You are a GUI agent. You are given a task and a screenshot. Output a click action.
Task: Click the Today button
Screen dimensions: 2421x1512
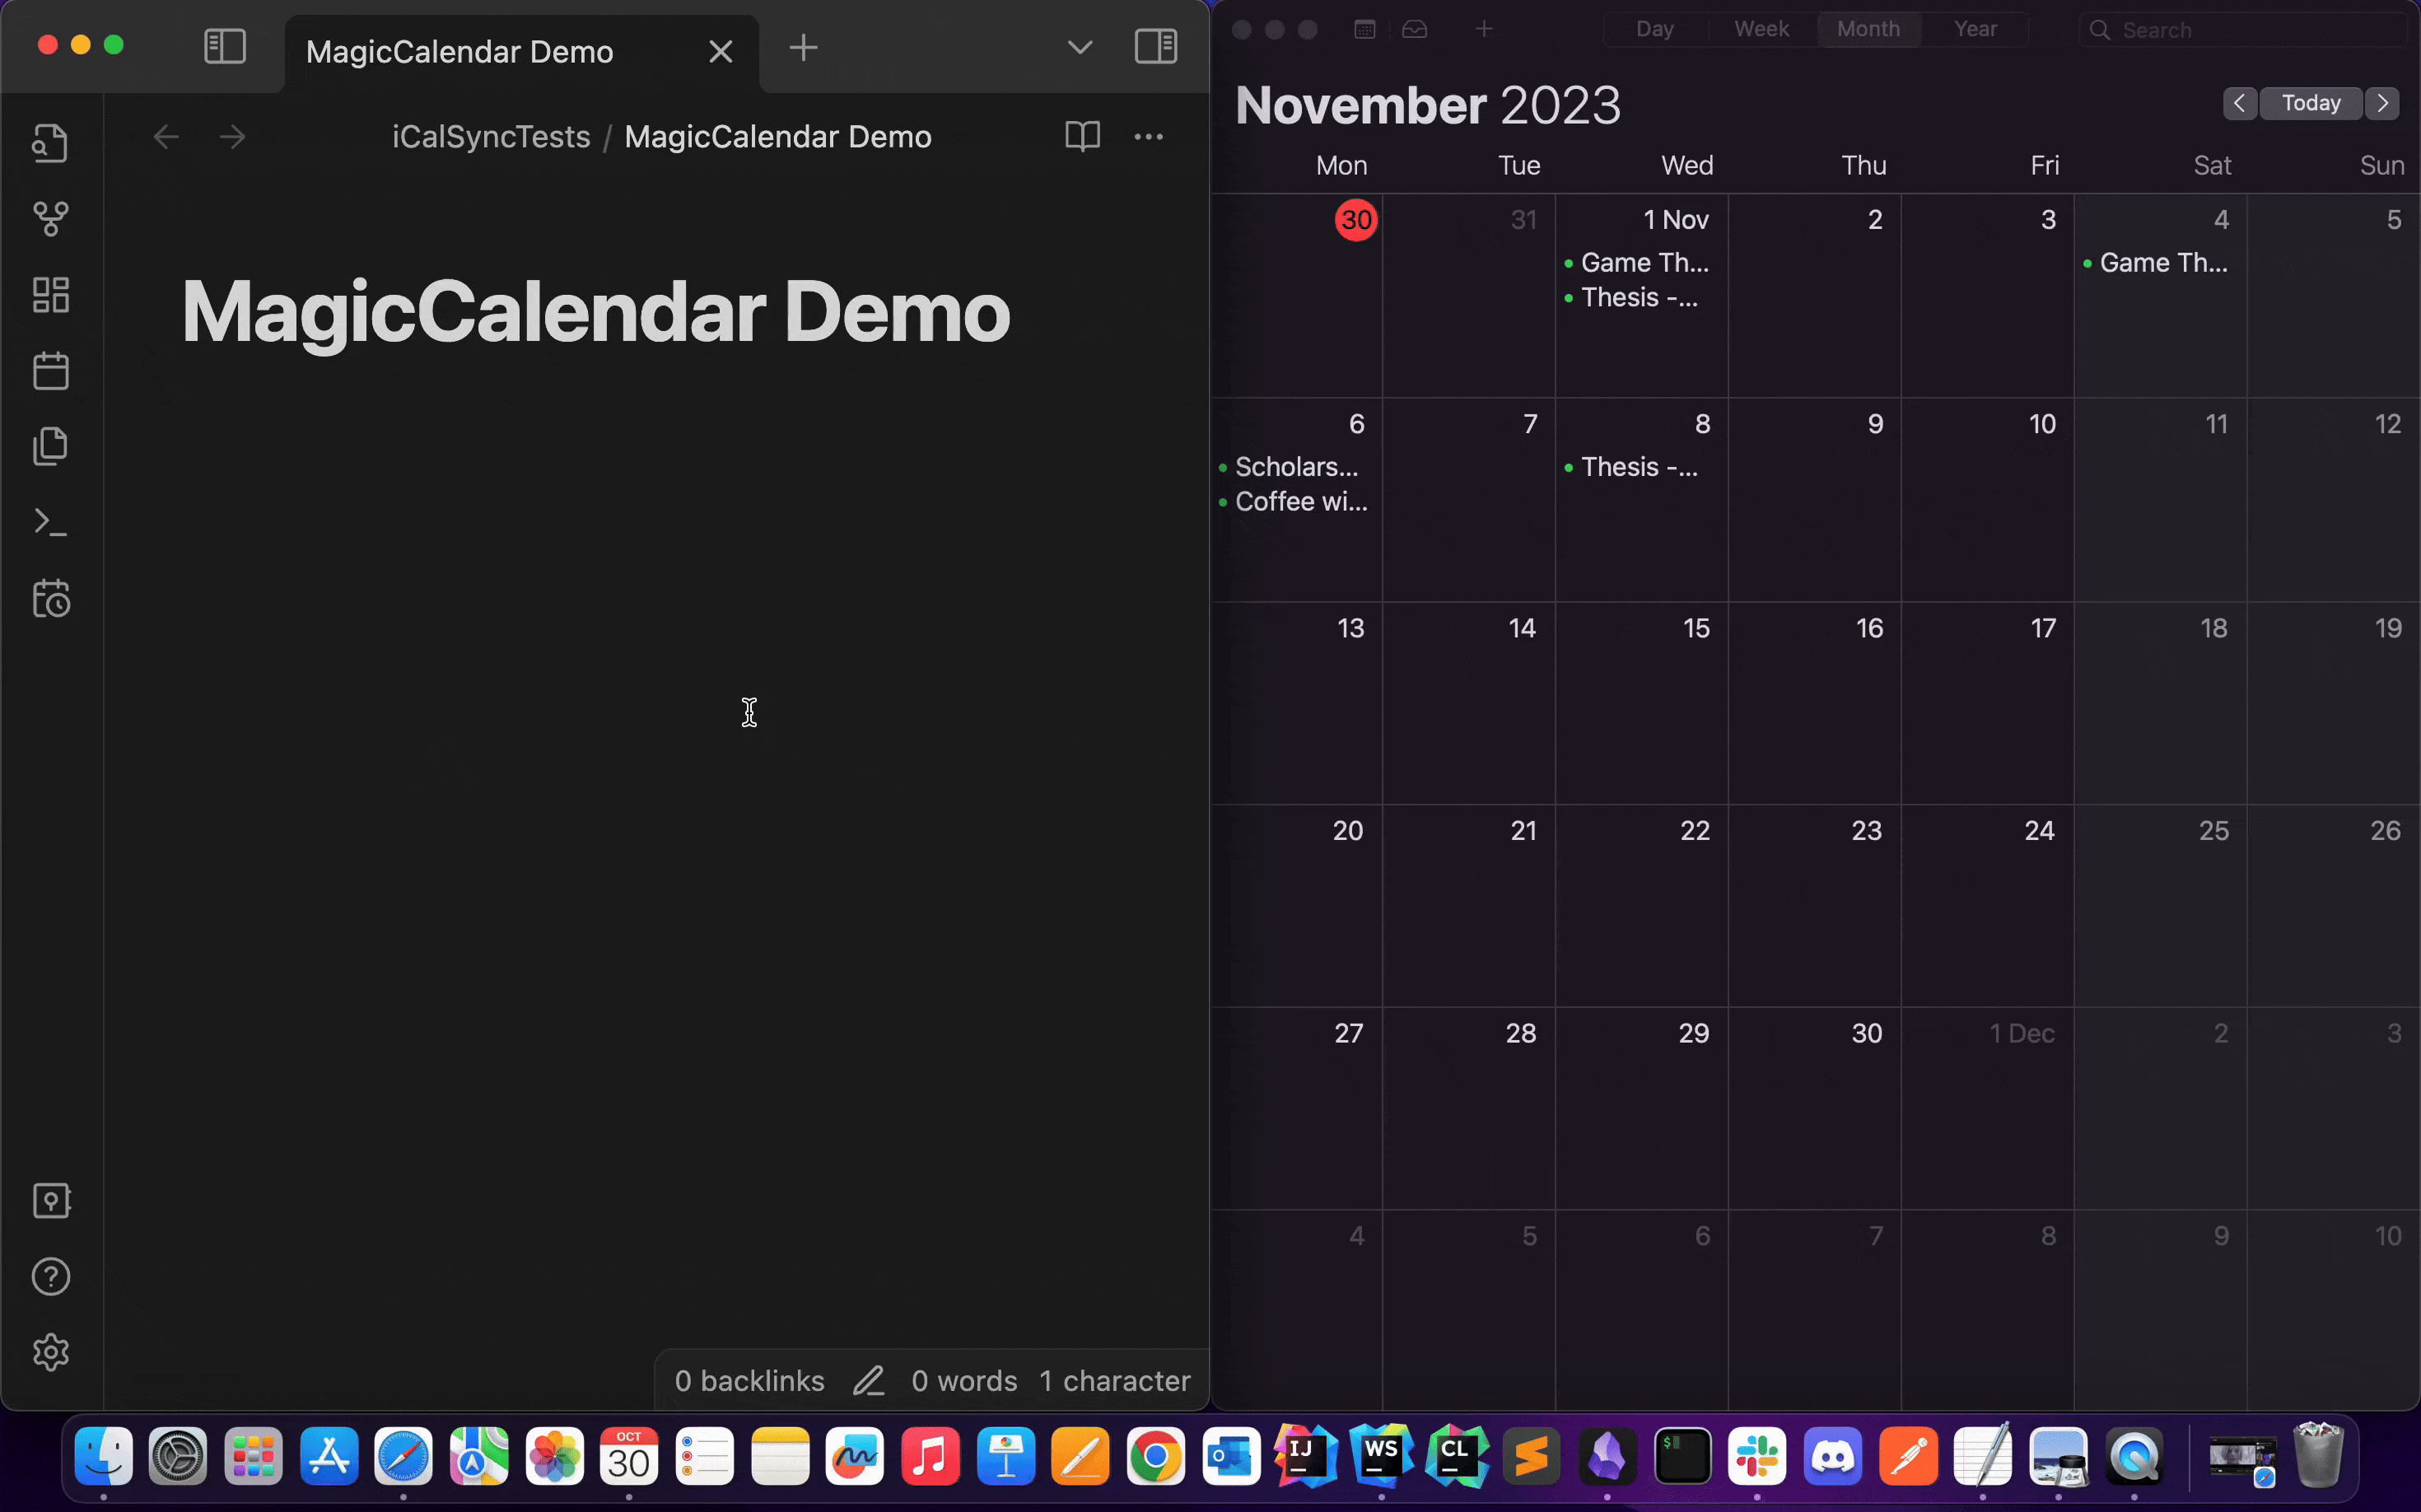coord(2310,103)
